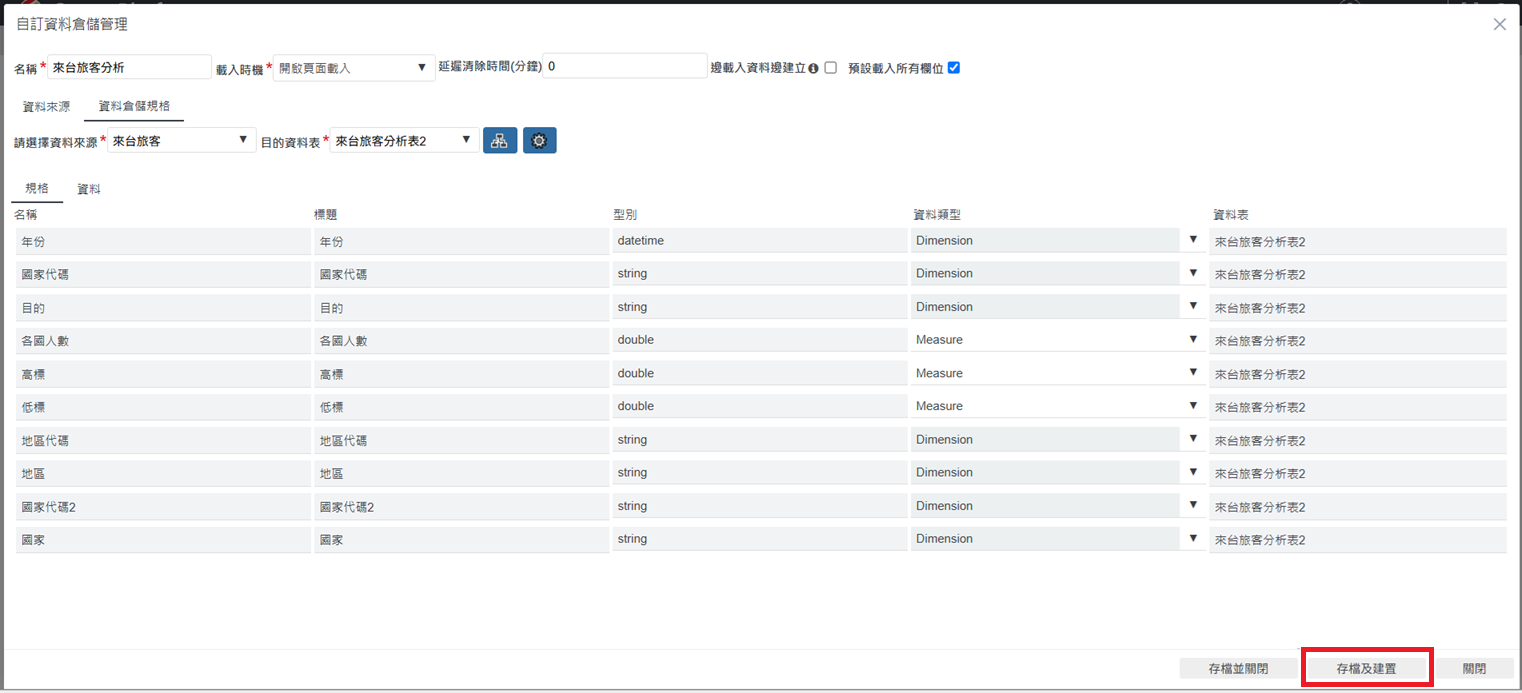Click info icon beside 邊載入資料邊建立
1522x693 pixels.
(813, 68)
